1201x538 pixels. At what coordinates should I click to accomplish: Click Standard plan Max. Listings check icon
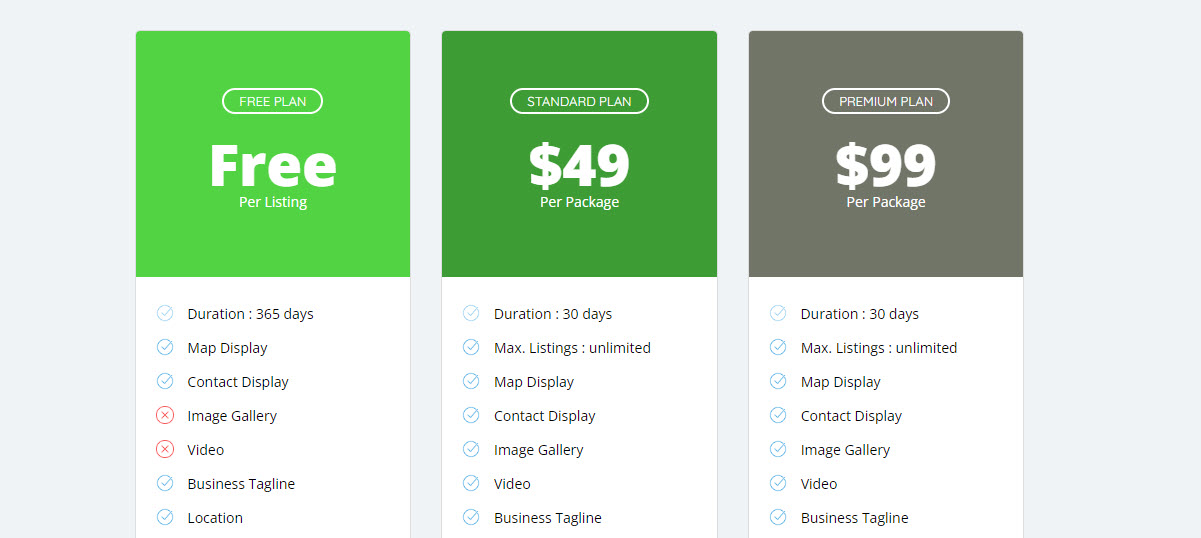click(471, 347)
